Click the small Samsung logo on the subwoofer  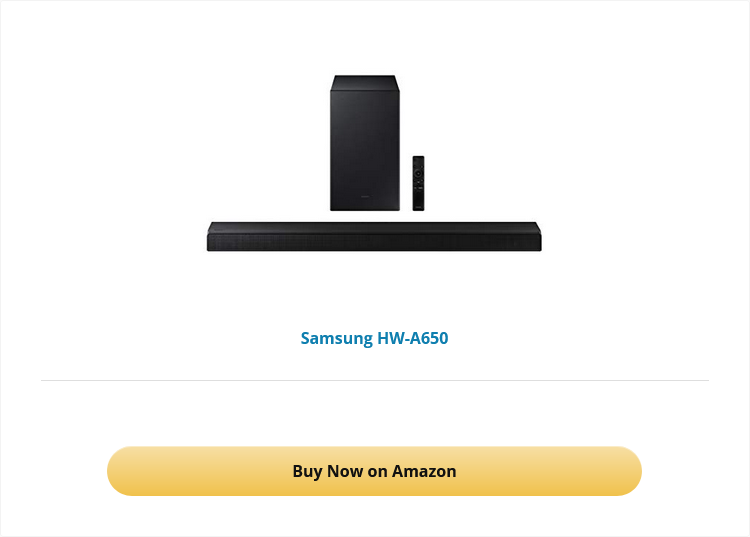tap(365, 197)
